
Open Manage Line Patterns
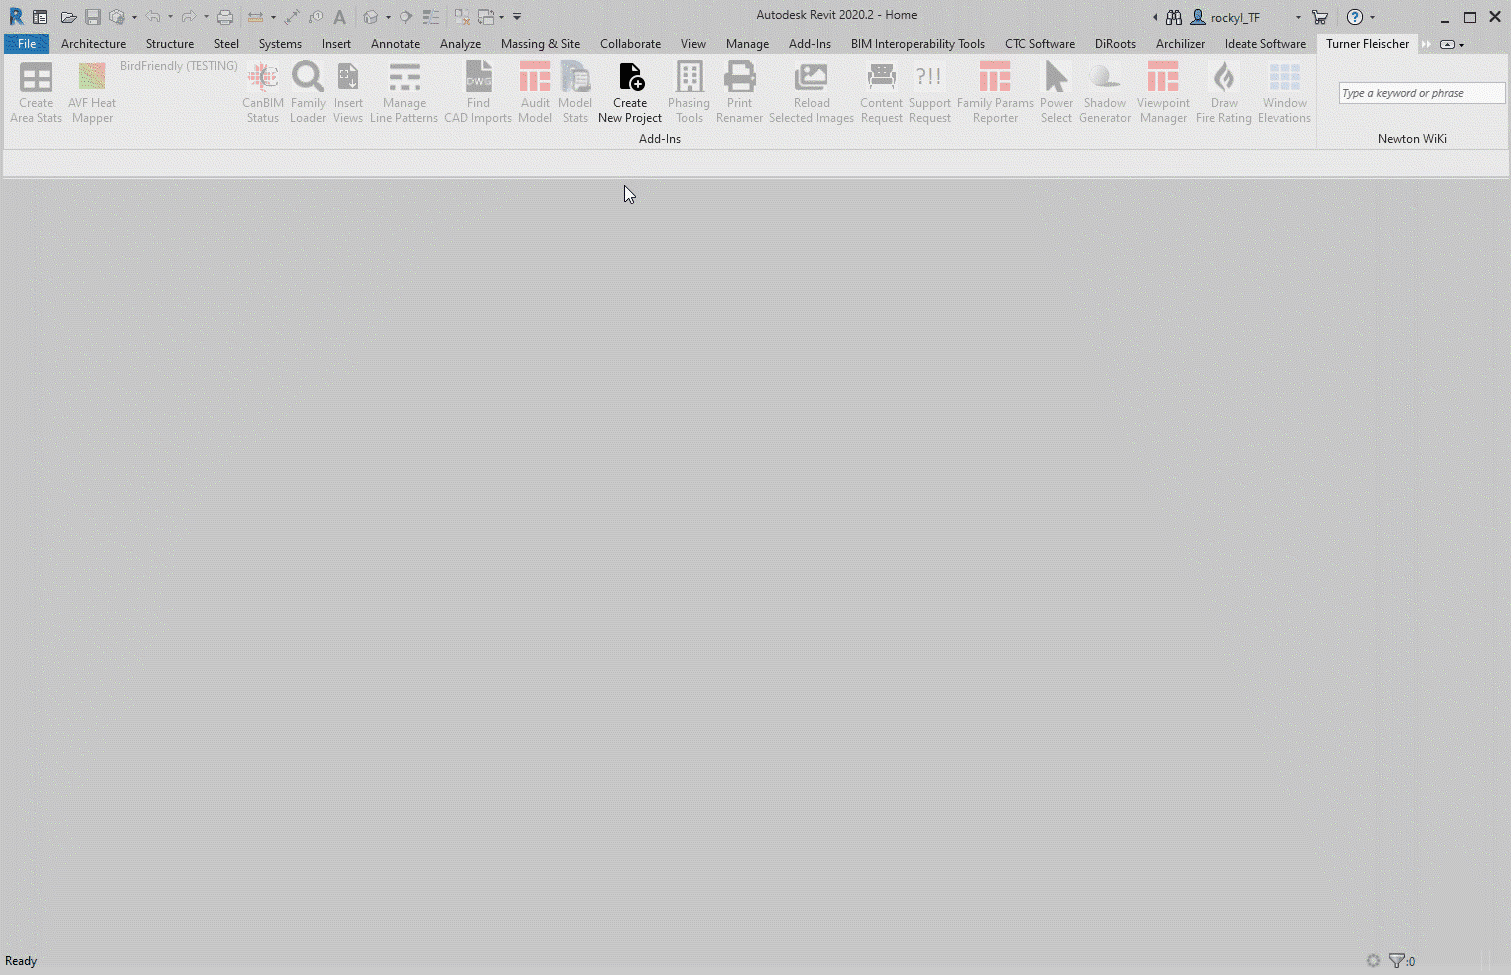pyautogui.click(x=404, y=93)
